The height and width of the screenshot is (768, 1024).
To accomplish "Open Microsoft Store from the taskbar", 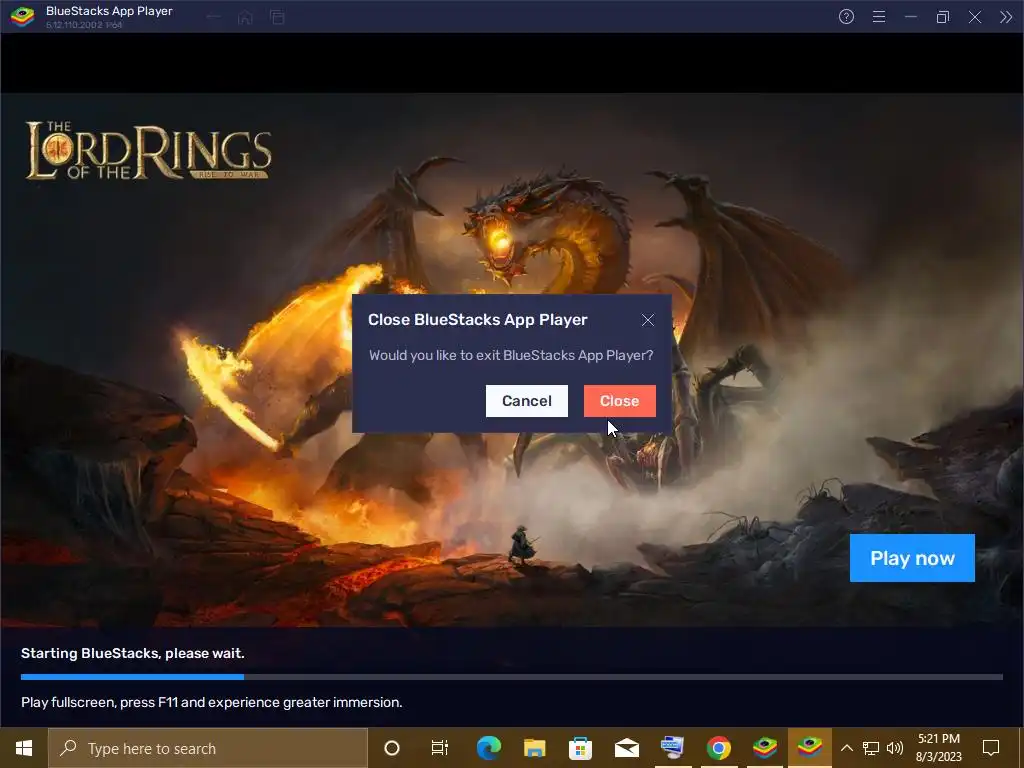I will 580,748.
